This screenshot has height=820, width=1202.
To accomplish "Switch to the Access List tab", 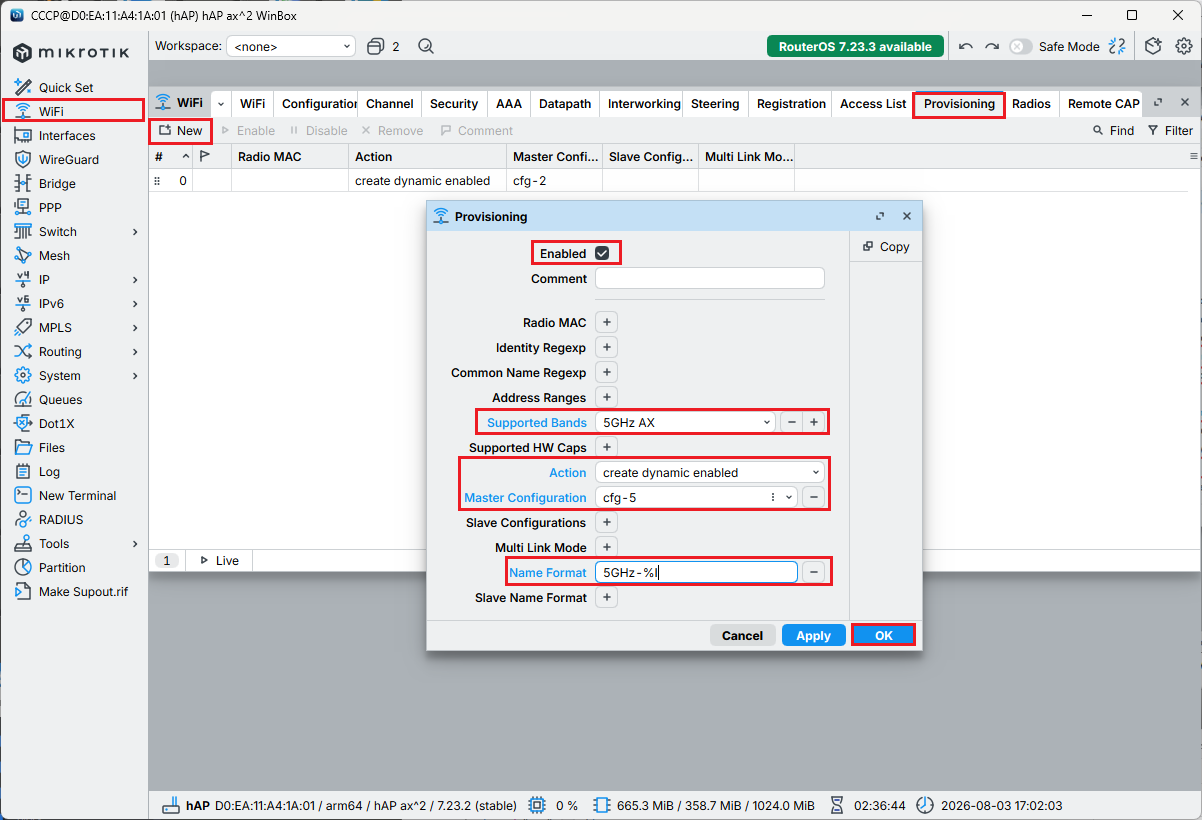I will [x=873, y=103].
